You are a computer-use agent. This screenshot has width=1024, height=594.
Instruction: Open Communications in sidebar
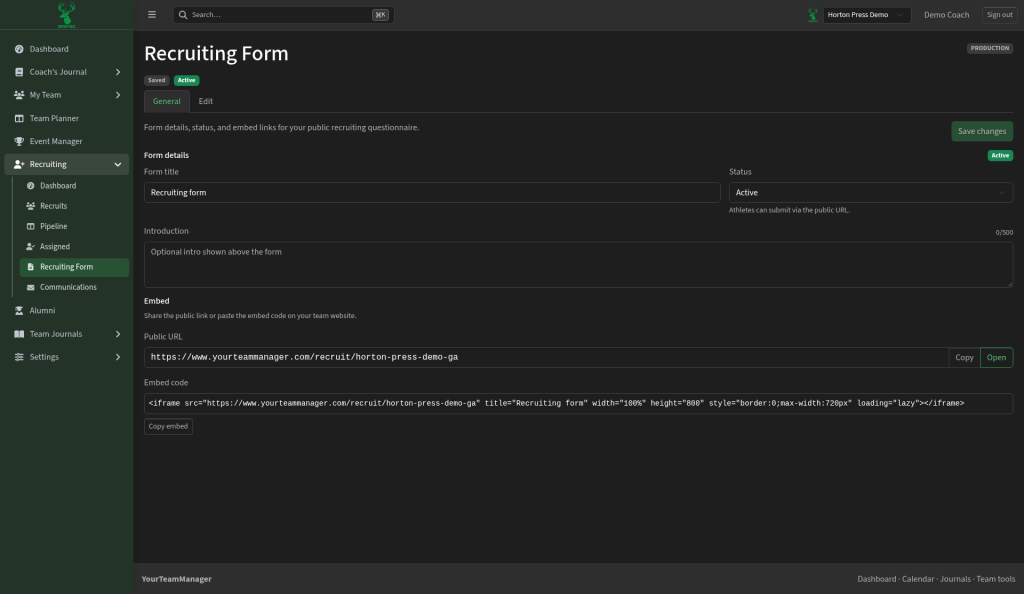(x=74, y=287)
